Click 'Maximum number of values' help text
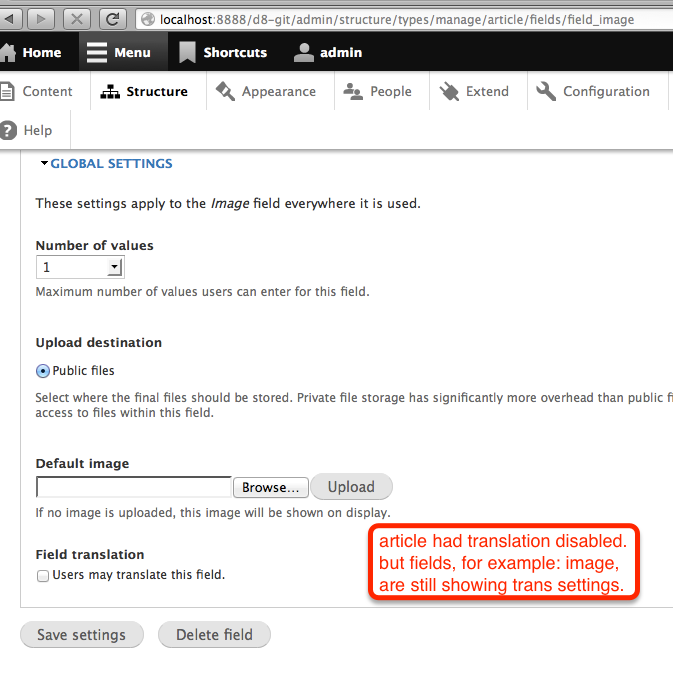This screenshot has width=673, height=675. click(x=202, y=292)
